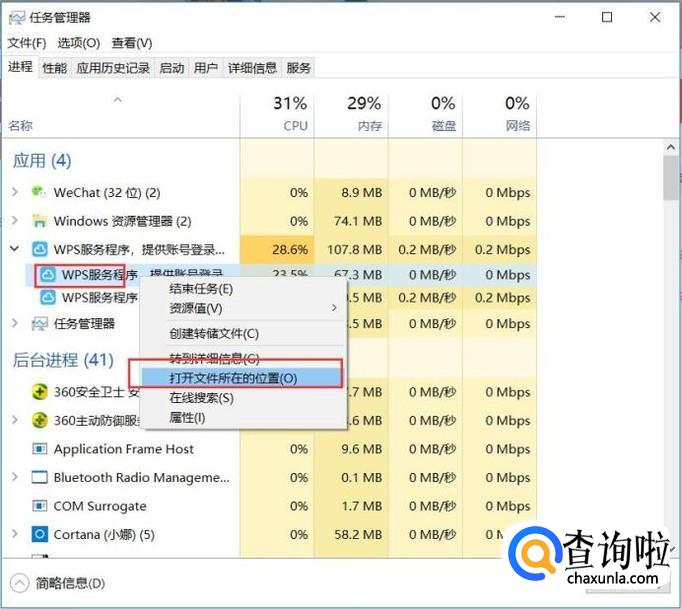Minimize the Task Manager window

click(x=560, y=17)
